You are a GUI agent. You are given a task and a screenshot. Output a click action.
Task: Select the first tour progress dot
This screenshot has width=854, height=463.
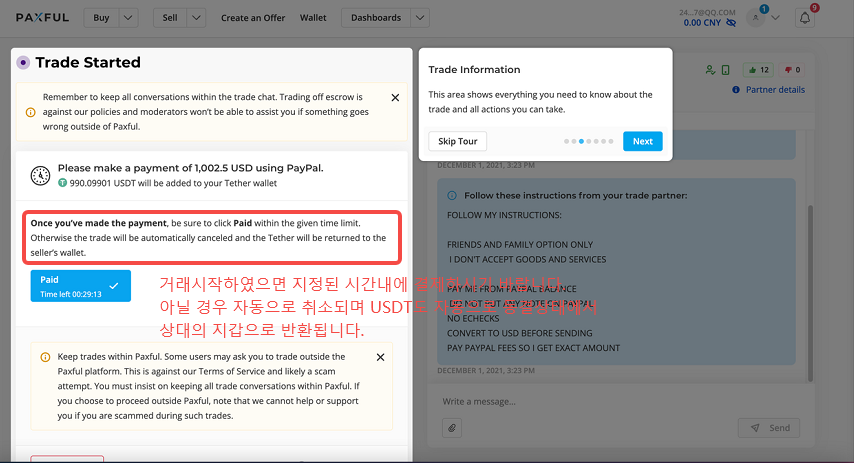click(566, 141)
